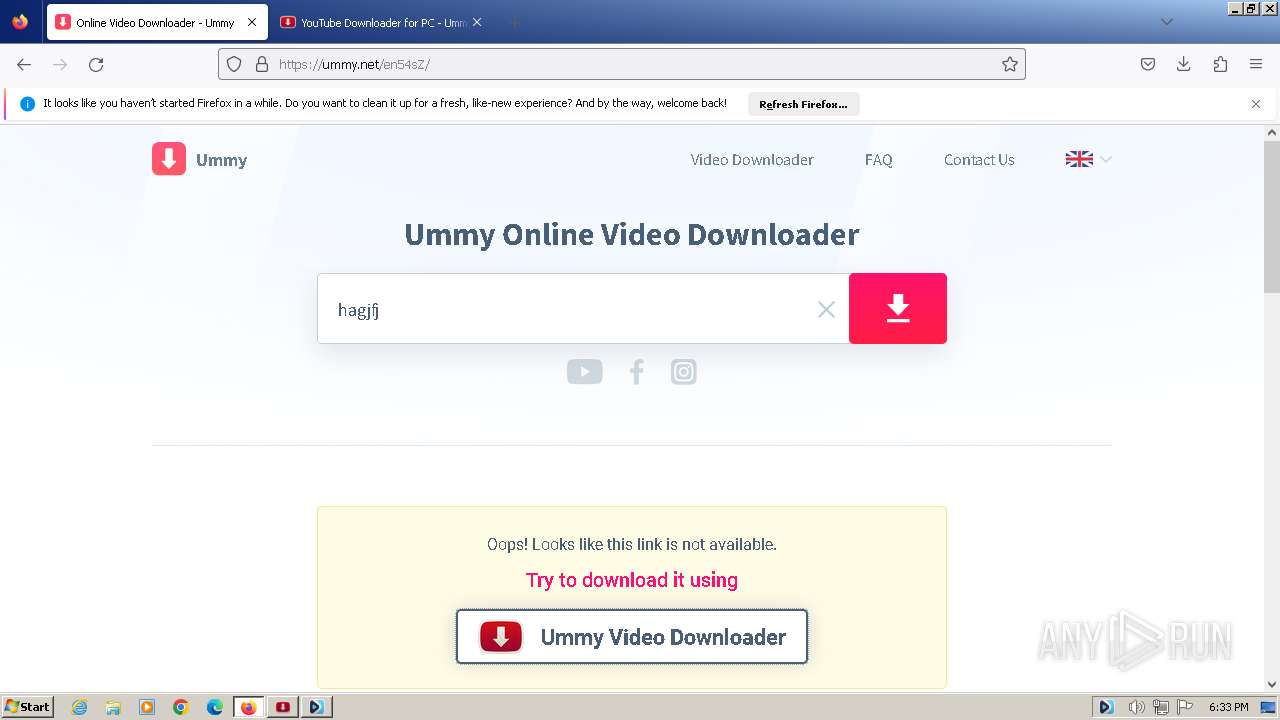Open the Windows Start menu
1280x720 pixels.
pos(27,707)
